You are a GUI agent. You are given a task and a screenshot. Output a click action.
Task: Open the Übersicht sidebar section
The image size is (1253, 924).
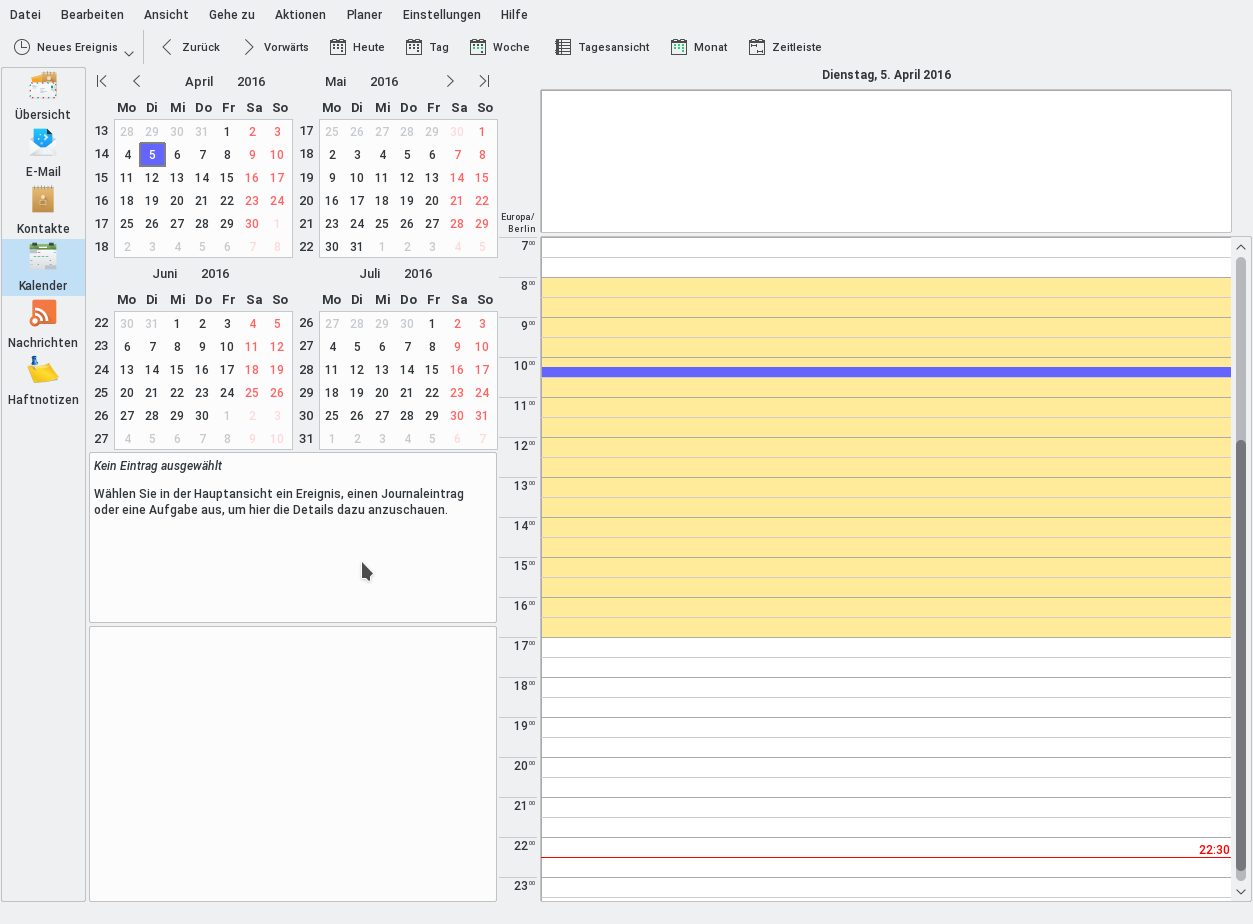click(43, 96)
